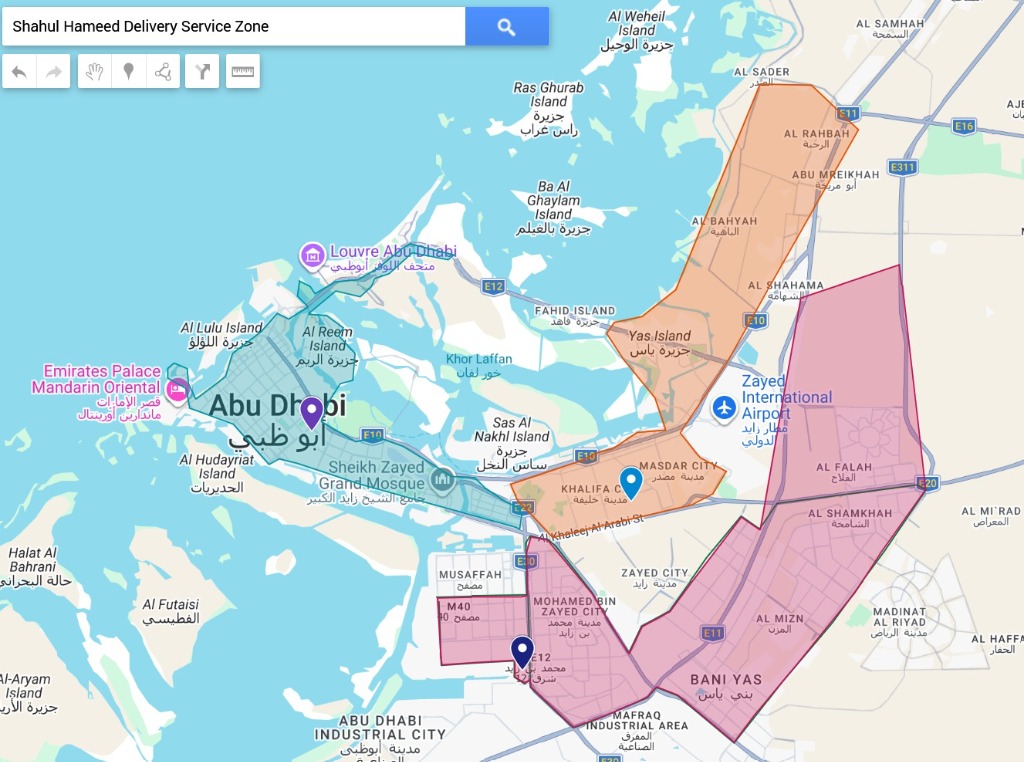Select the draw a line tool

(163, 71)
